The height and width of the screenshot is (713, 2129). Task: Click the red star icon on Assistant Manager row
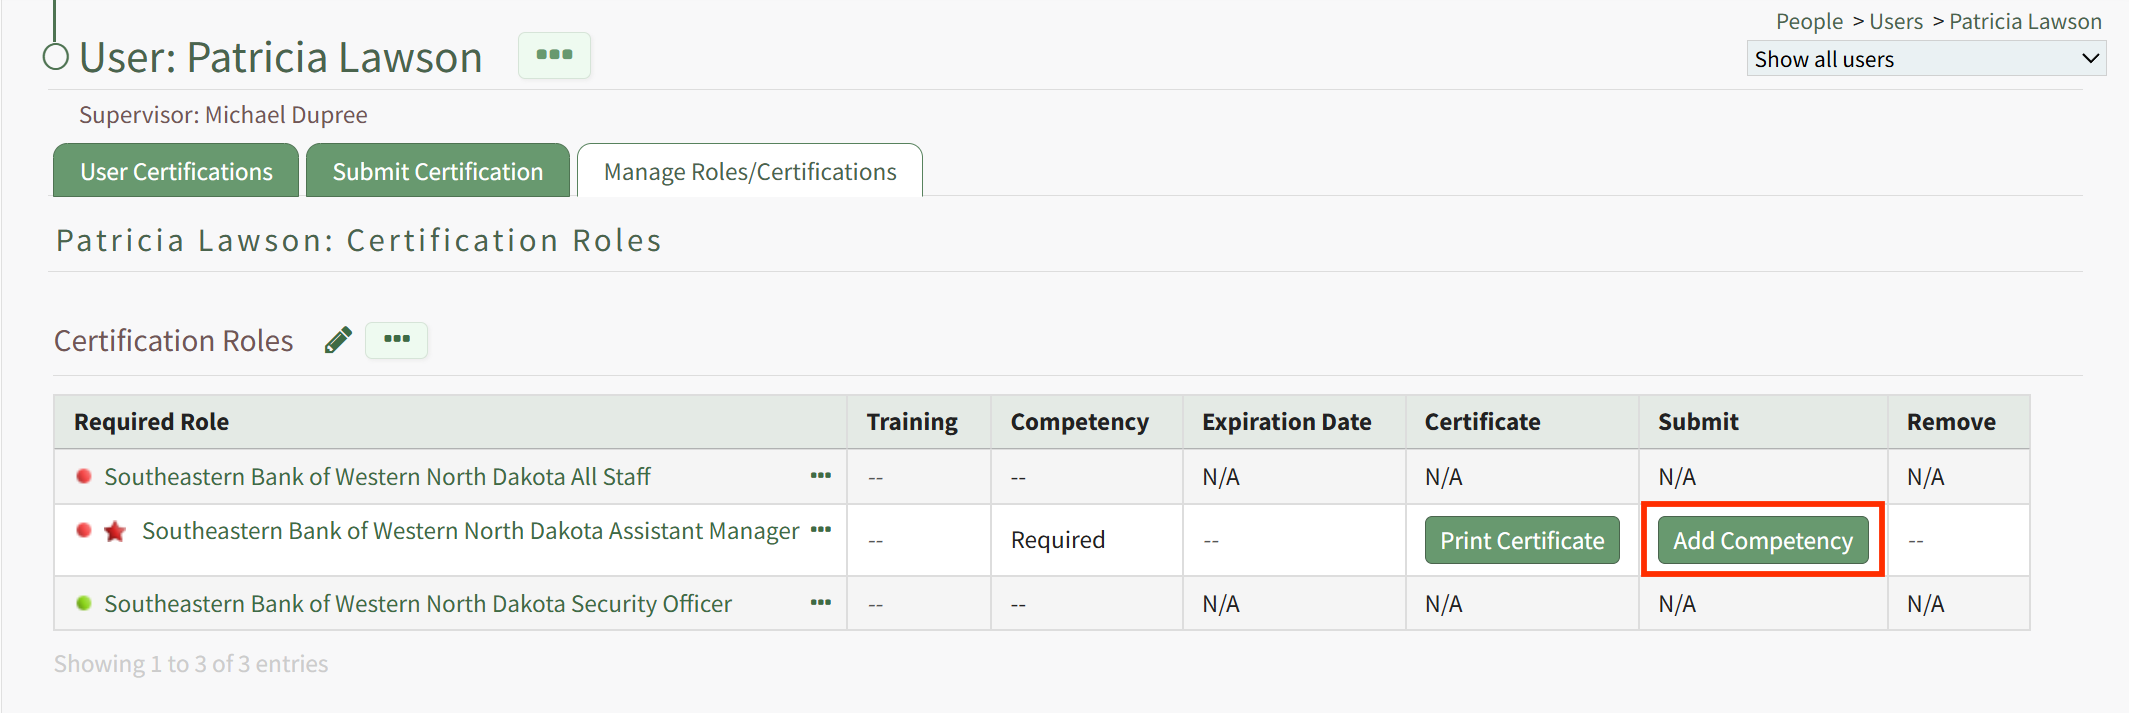(x=115, y=531)
